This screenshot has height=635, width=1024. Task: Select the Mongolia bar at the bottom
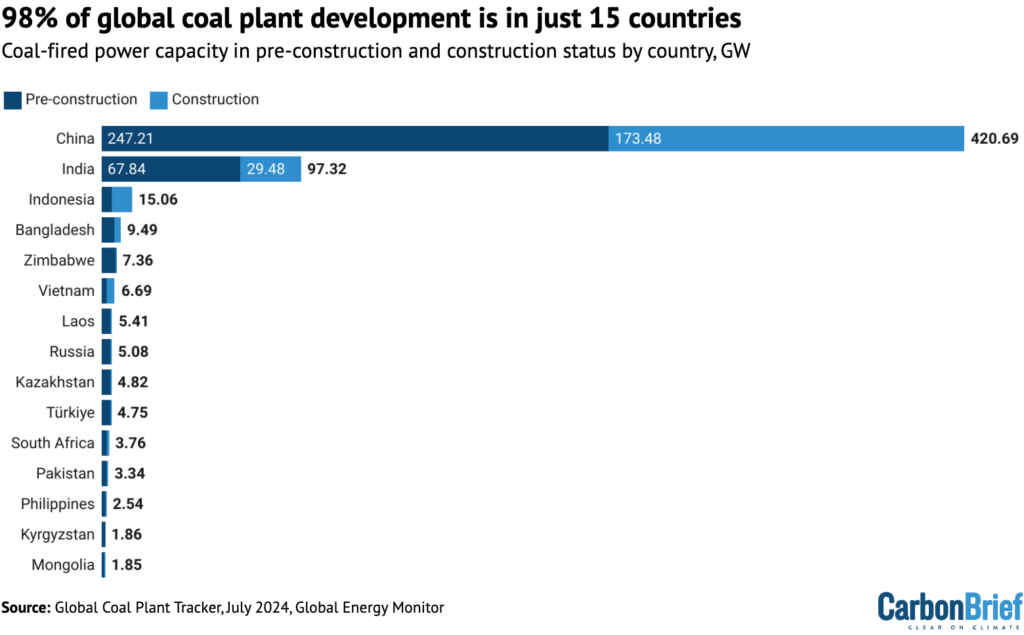[x=105, y=564]
